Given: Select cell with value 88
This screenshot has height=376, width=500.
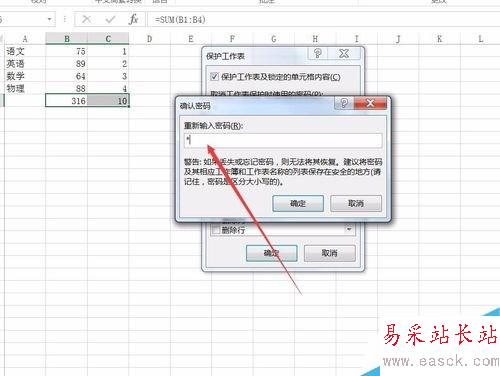Looking at the screenshot, I should (67, 88).
